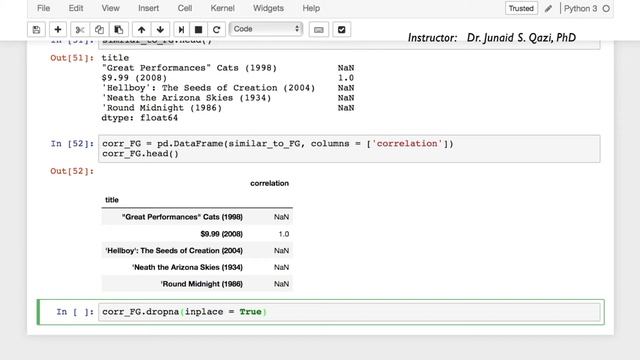Open the Edit menu

click(76, 8)
